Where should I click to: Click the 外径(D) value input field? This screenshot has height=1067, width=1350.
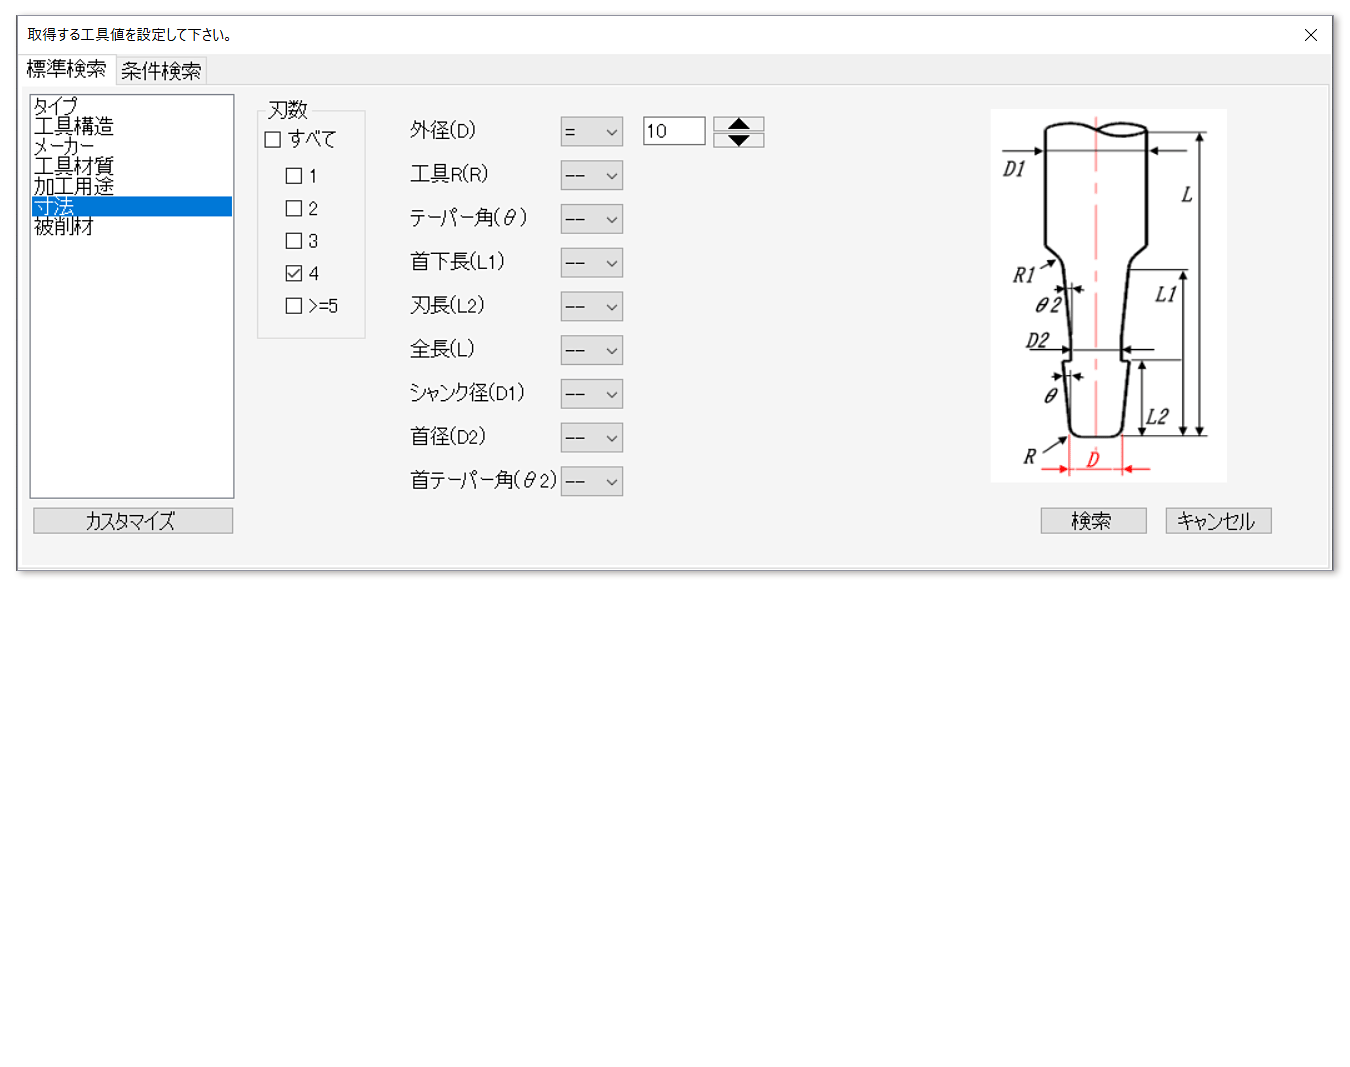pos(673,131)
